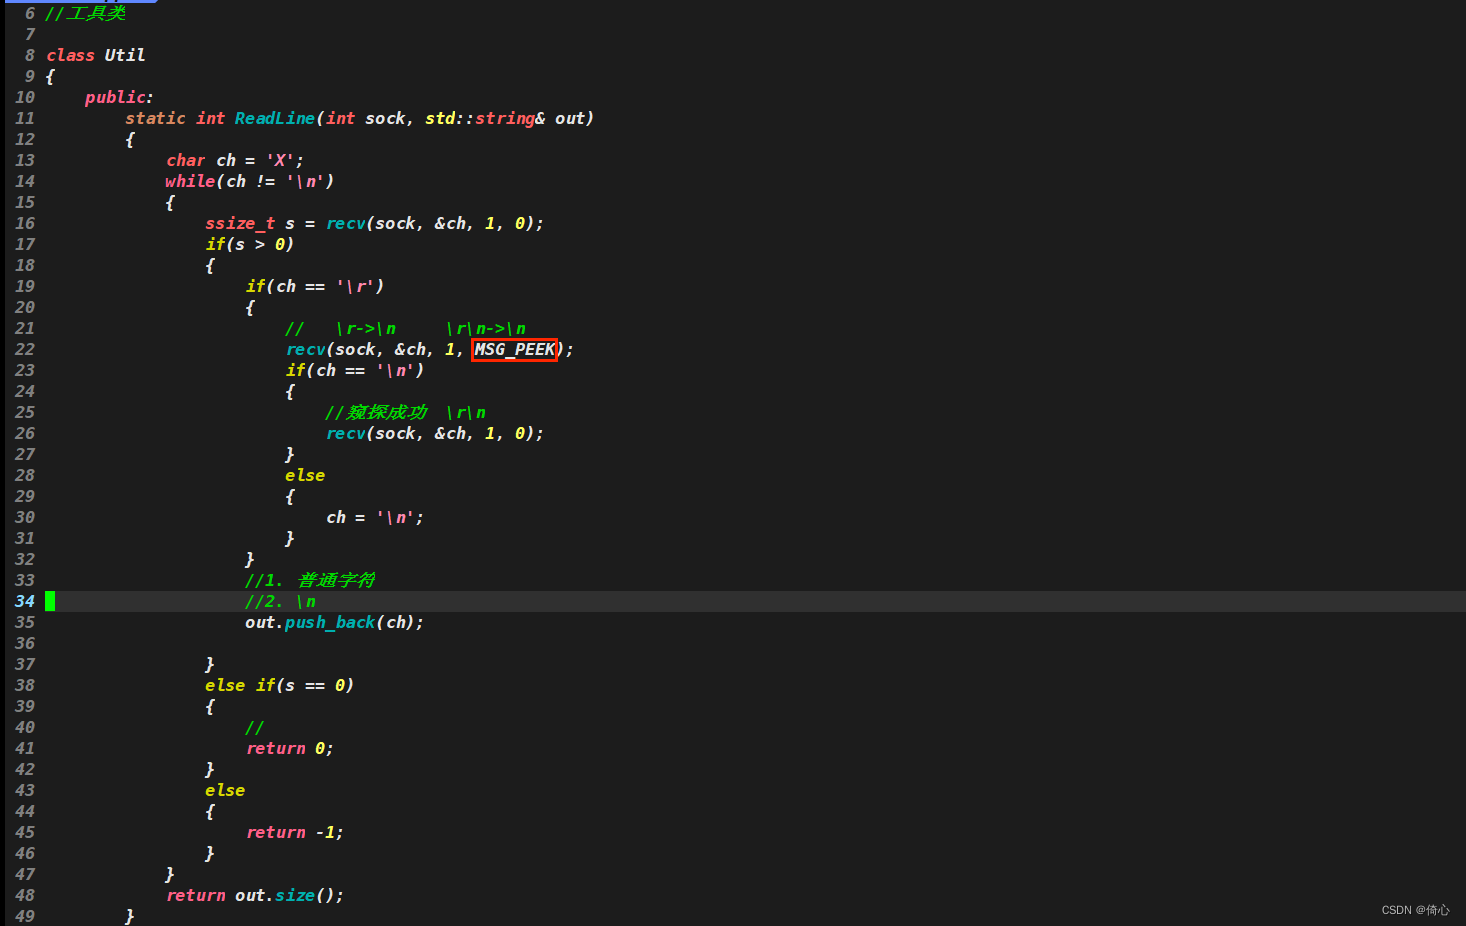1466x926 pixels.
Task: Click line number 49 in the gutter
Action: click(x=25, y=916)
